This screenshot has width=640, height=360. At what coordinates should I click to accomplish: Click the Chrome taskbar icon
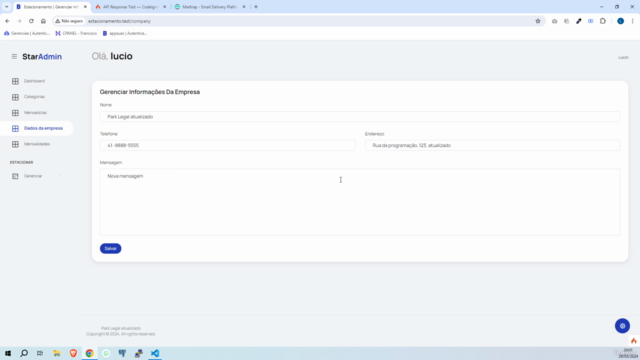(x=89, y=353)
